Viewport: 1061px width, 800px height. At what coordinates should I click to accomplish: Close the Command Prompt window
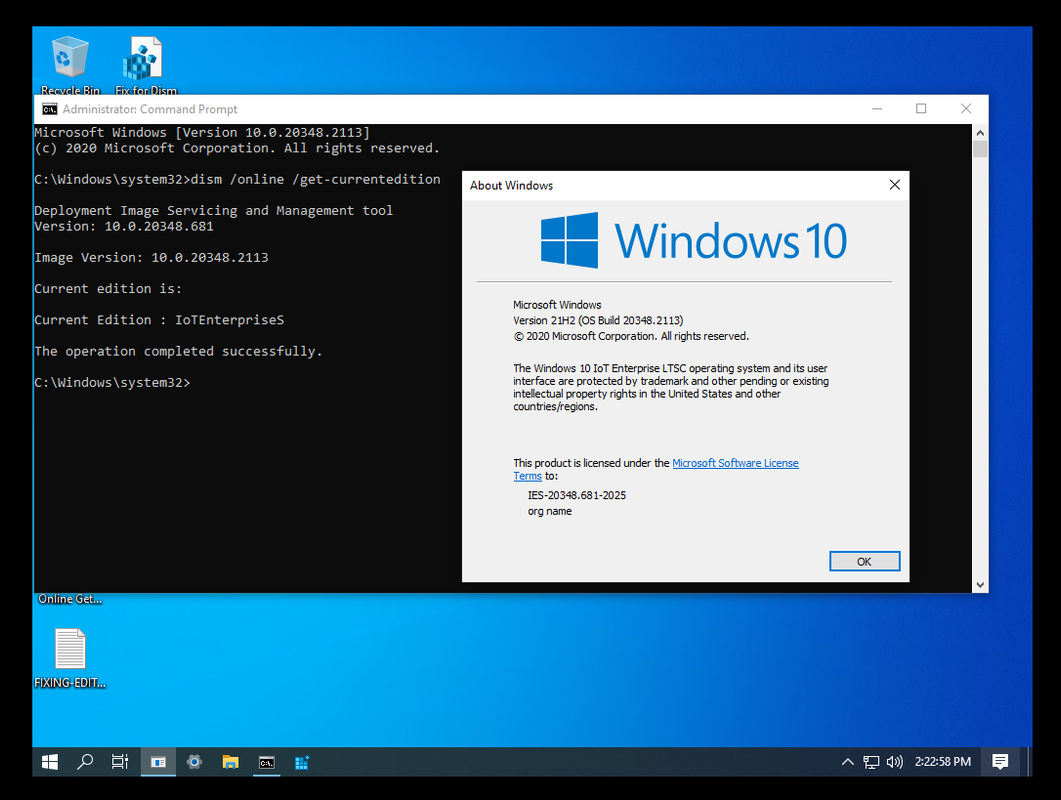966,109
